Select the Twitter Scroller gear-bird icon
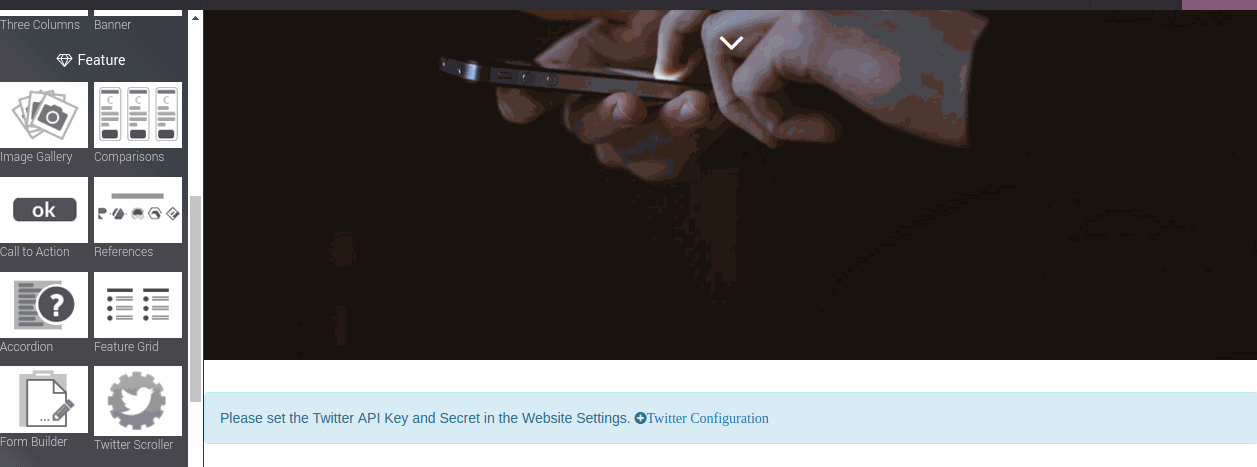 click(138, 399)
